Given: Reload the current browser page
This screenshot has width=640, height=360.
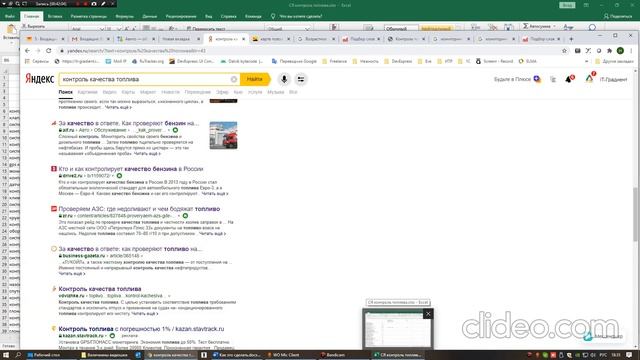Looking at the screenshot, I should pos(49,51).
